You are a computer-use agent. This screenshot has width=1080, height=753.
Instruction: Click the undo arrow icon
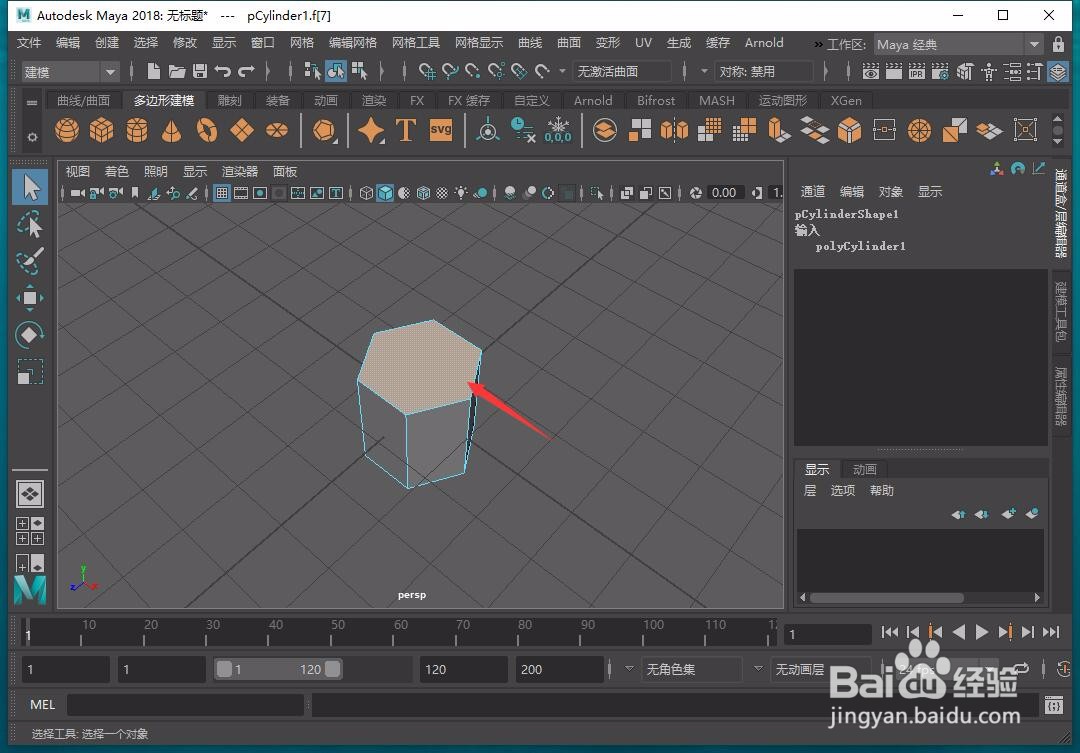coord(222,71)
